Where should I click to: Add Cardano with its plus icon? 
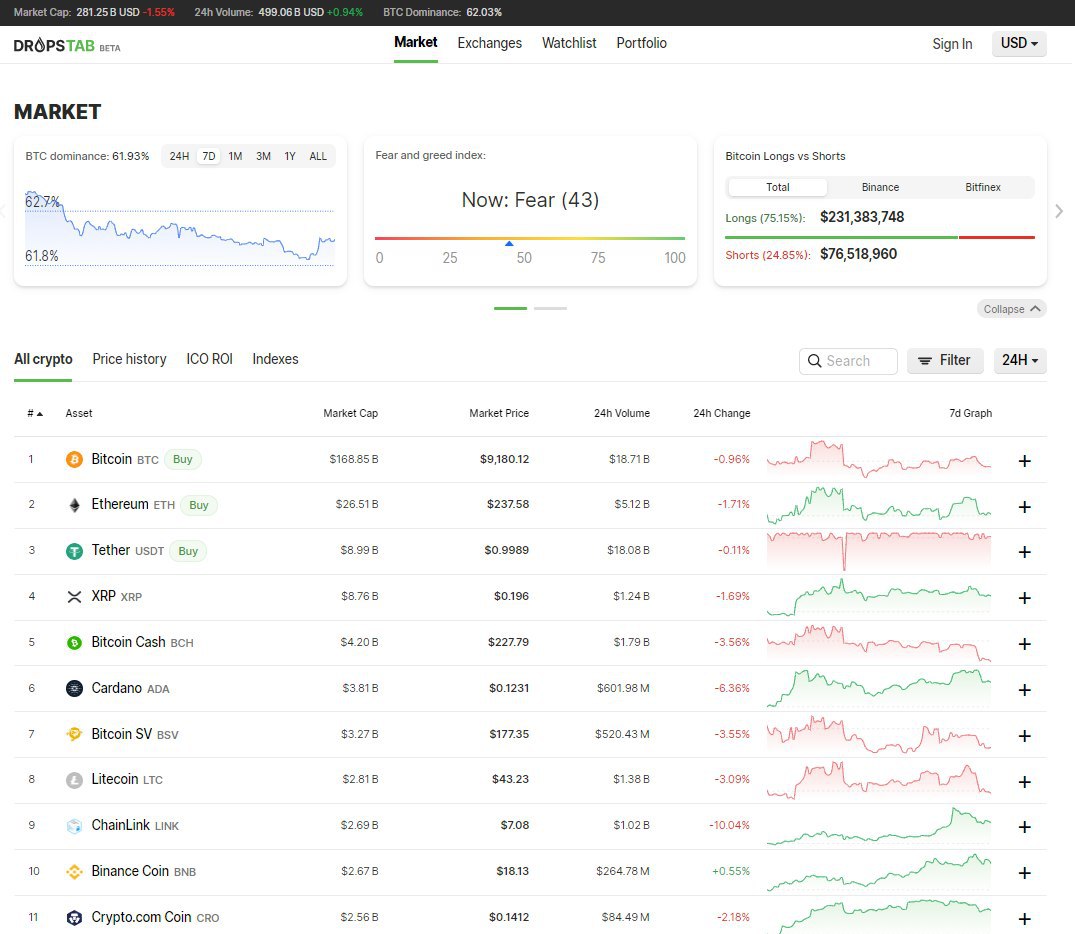click(x=1024, y=690)
